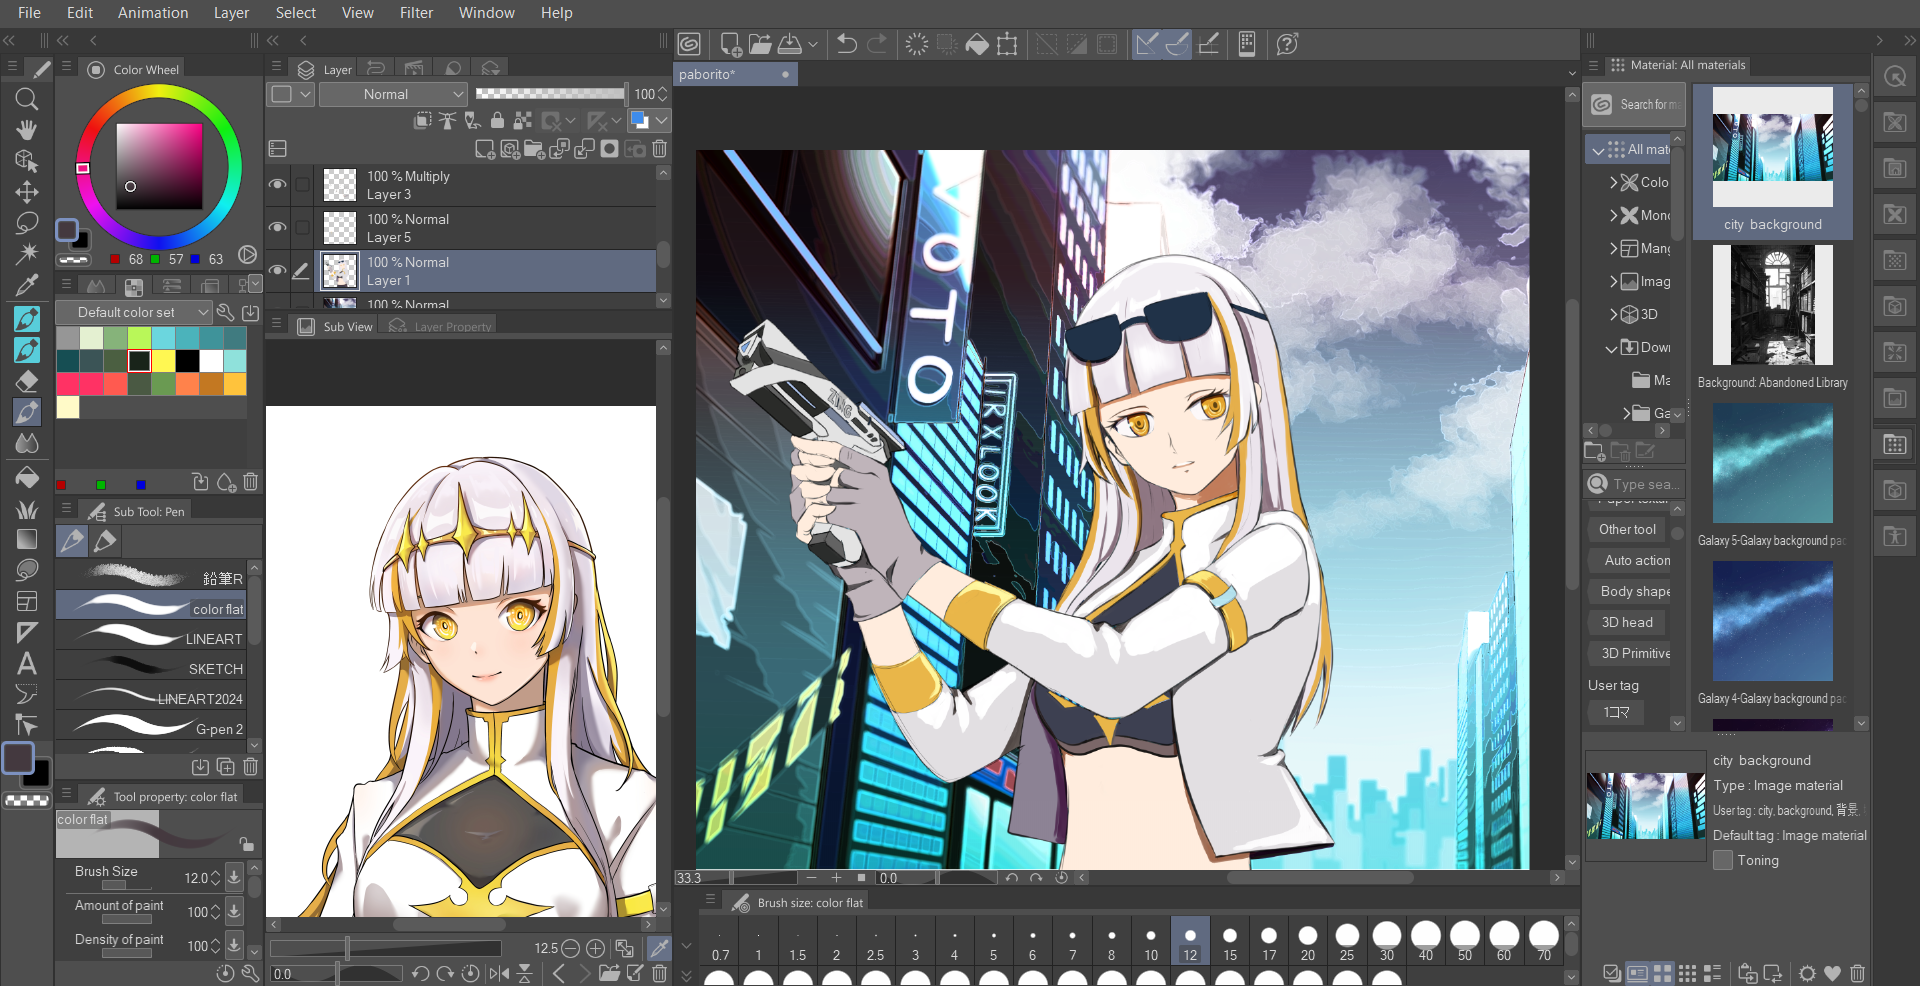
Task: Open the Normal blending mode dropdown
Action: coord(393,94)
